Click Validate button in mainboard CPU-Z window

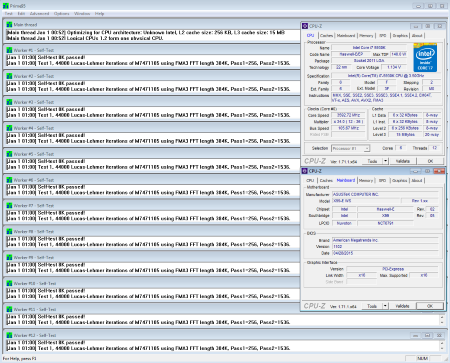click(402, 306)
